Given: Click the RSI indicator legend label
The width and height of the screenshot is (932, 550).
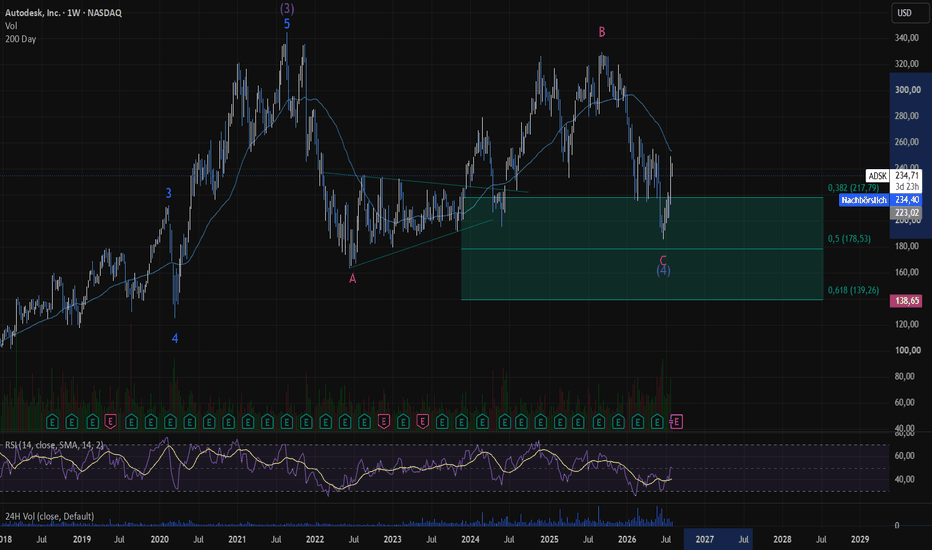Looking at the screenshot, I should 54,445.
